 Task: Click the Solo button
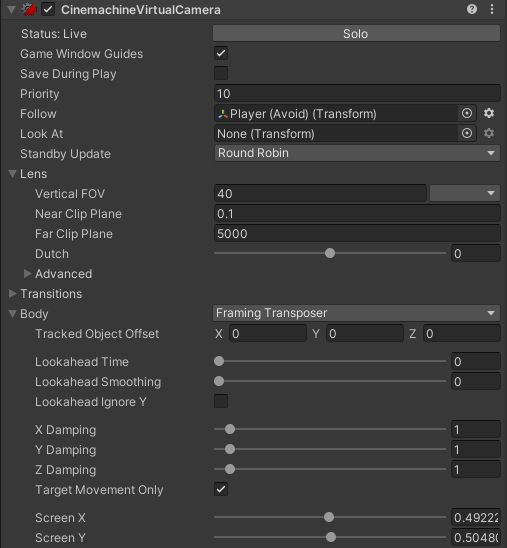click(x=356, y=34)
